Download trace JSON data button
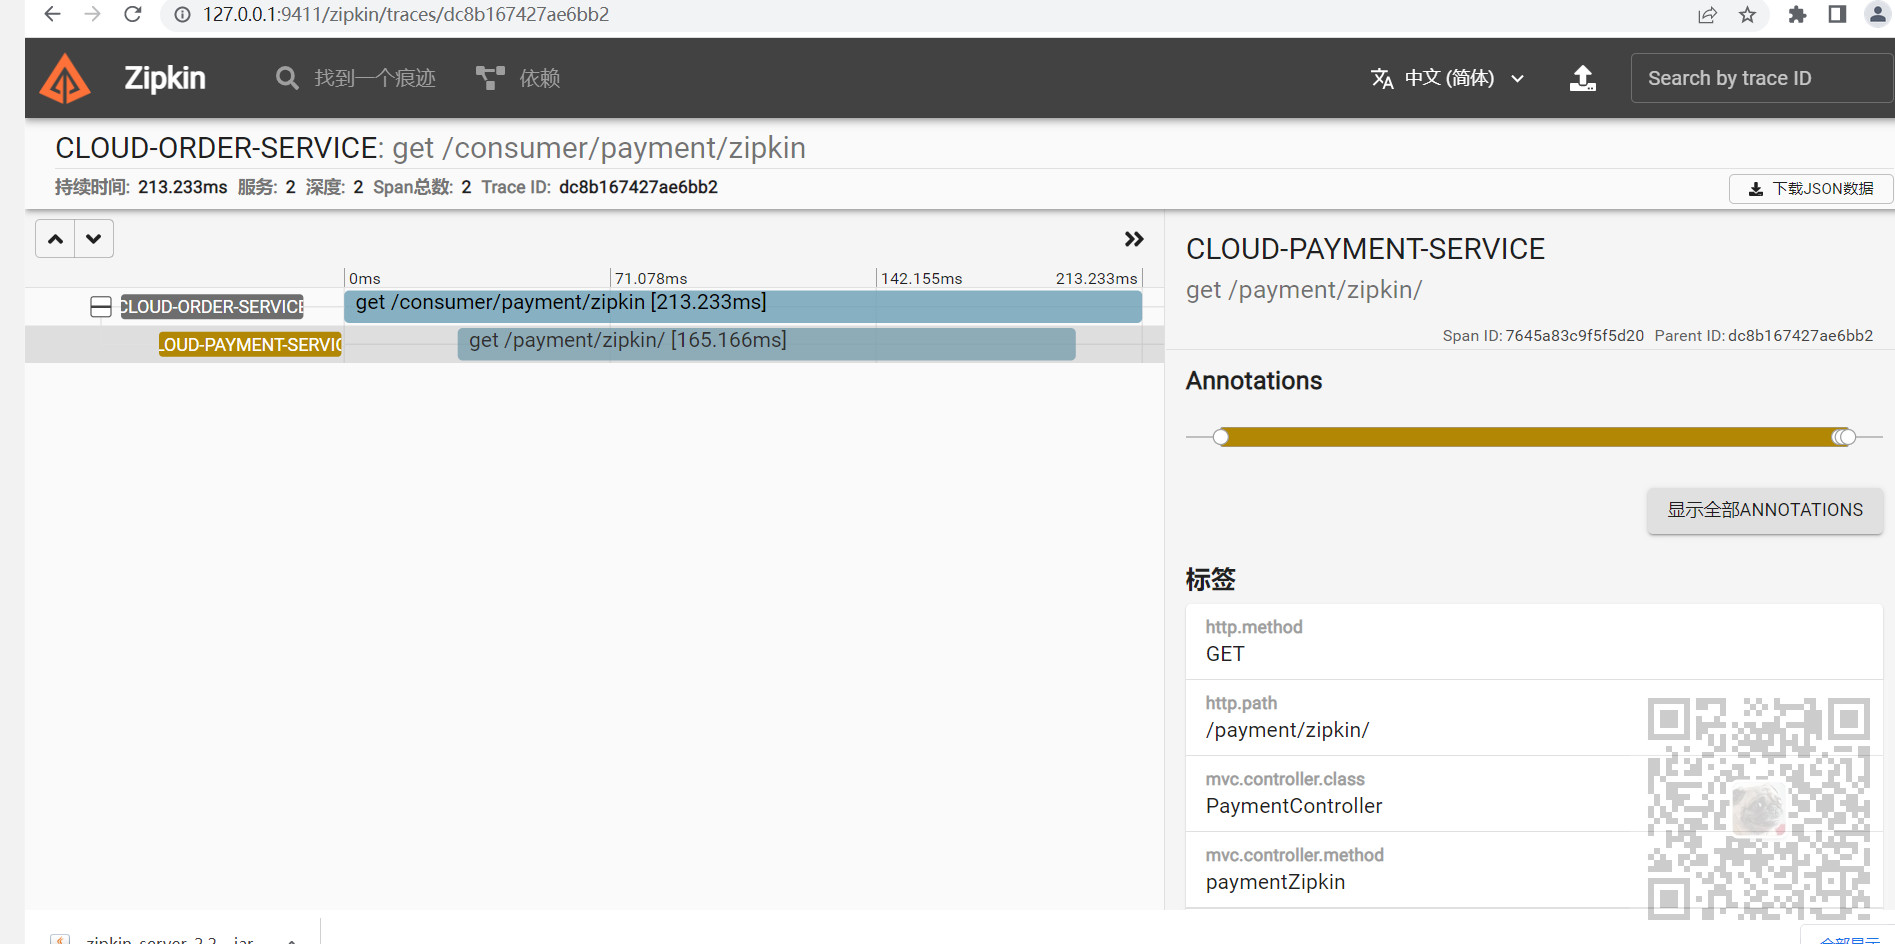The image size is (1895, 944). 1810,188
